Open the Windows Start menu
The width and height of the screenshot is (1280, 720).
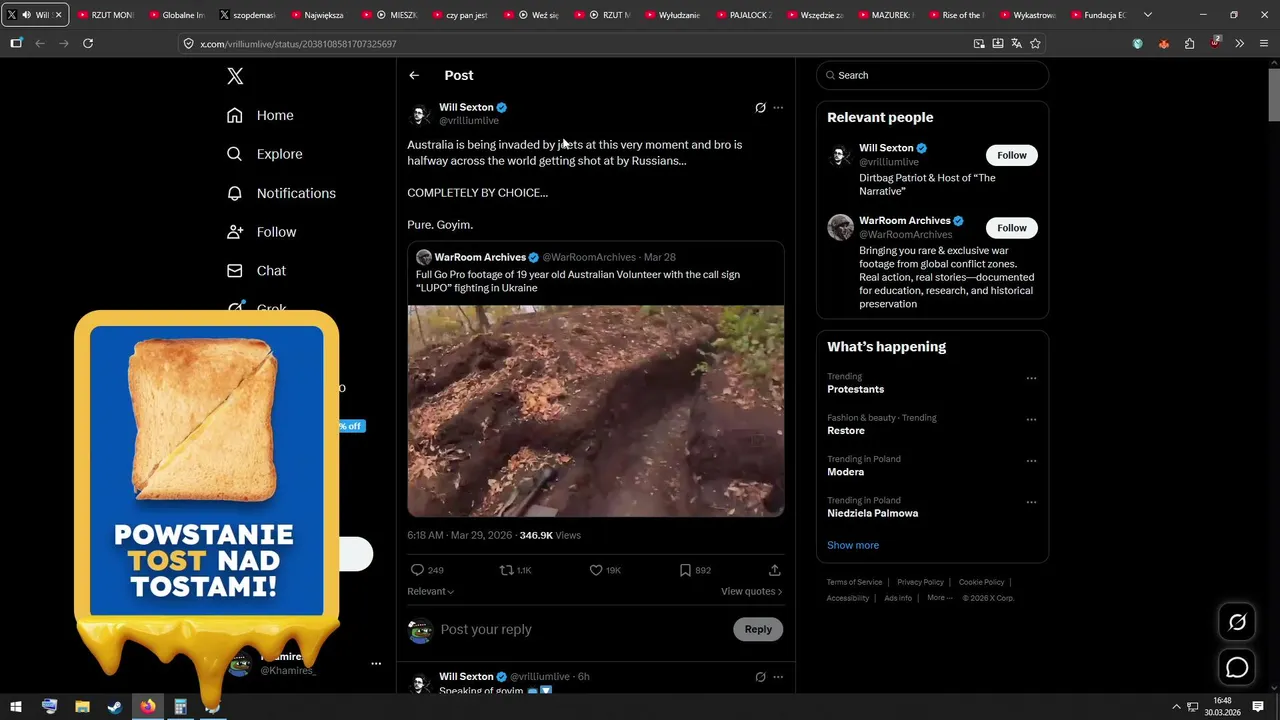tap(16, 707)
